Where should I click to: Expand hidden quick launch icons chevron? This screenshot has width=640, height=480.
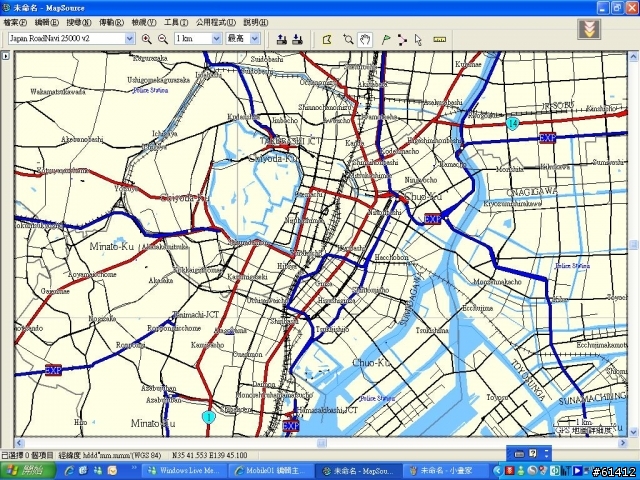point(134,467)
